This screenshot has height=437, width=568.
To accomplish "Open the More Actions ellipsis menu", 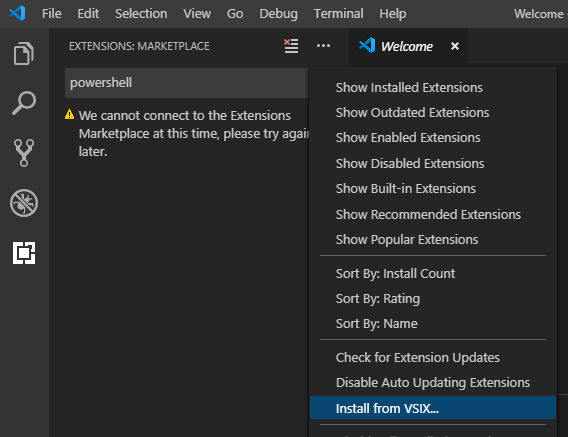I will (x=323, y=46).
